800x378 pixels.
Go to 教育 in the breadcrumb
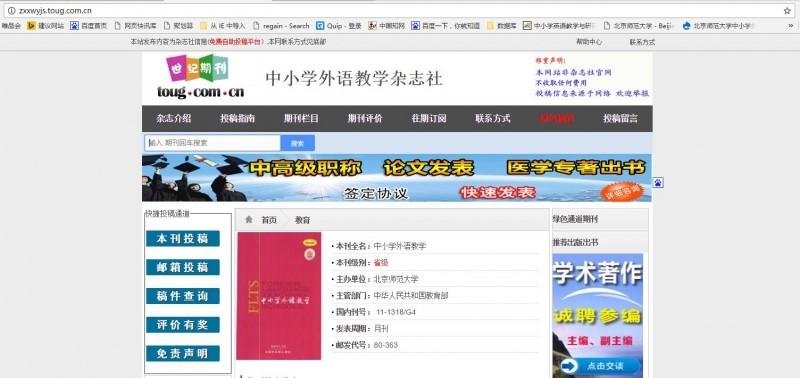pos(303,220)
